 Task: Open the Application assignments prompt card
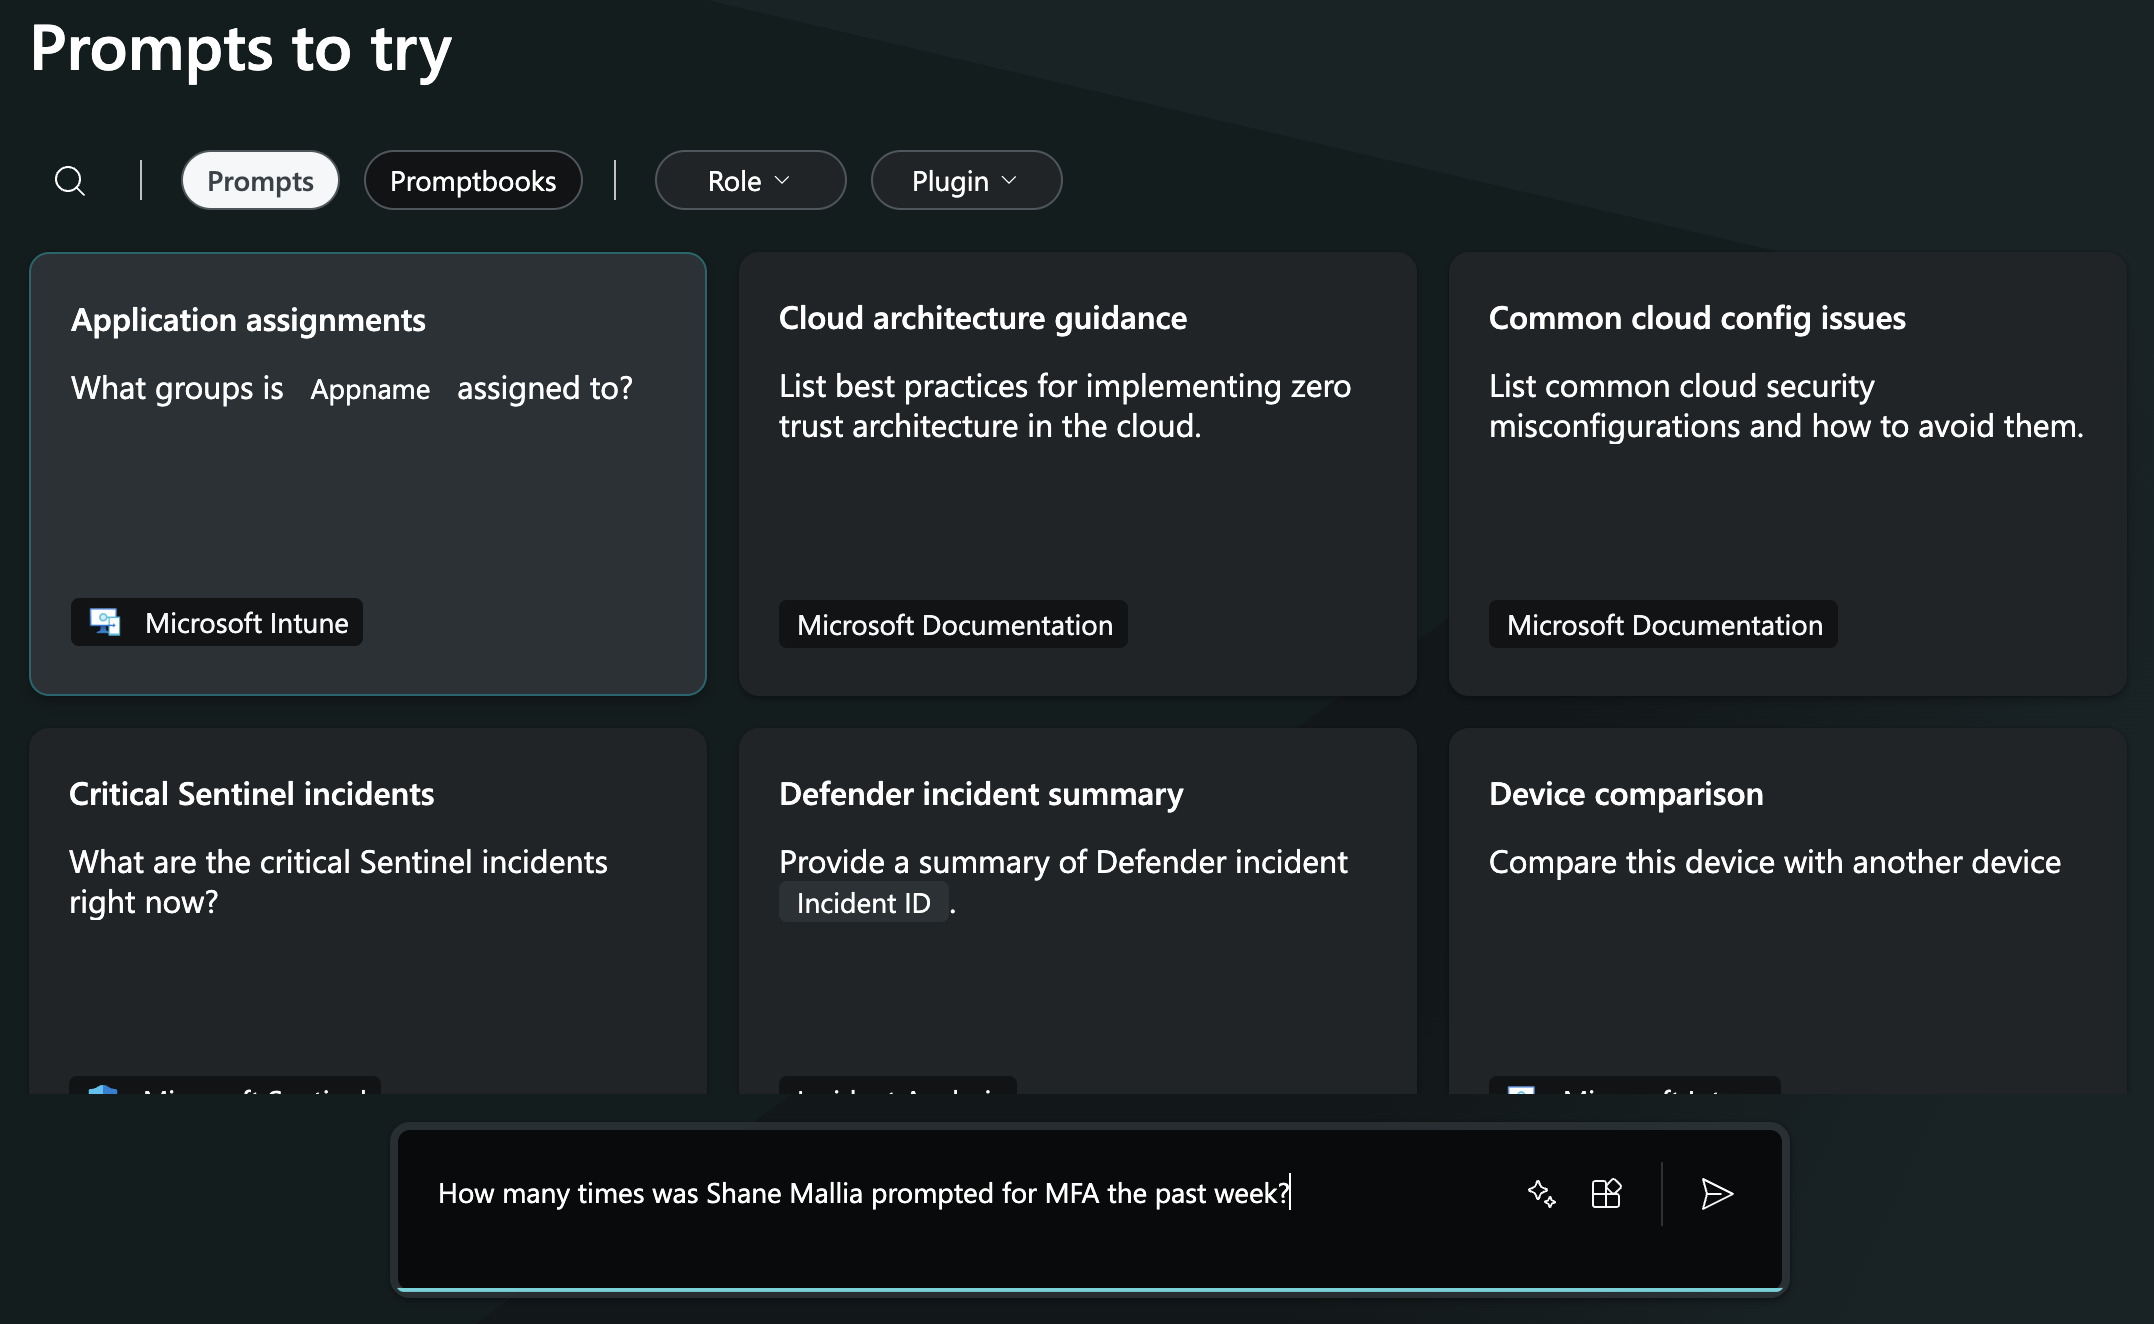(368, 473)
